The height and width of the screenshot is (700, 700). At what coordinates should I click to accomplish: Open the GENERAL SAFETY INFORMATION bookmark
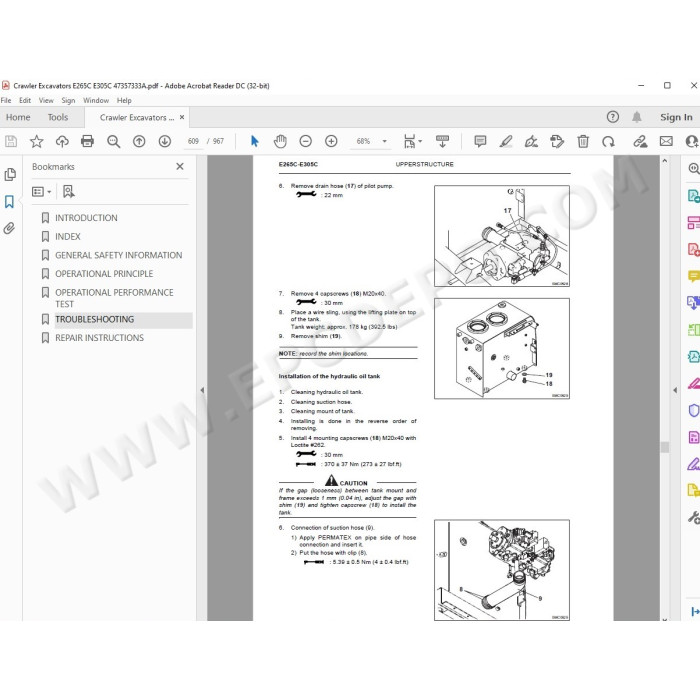point(119,255)
